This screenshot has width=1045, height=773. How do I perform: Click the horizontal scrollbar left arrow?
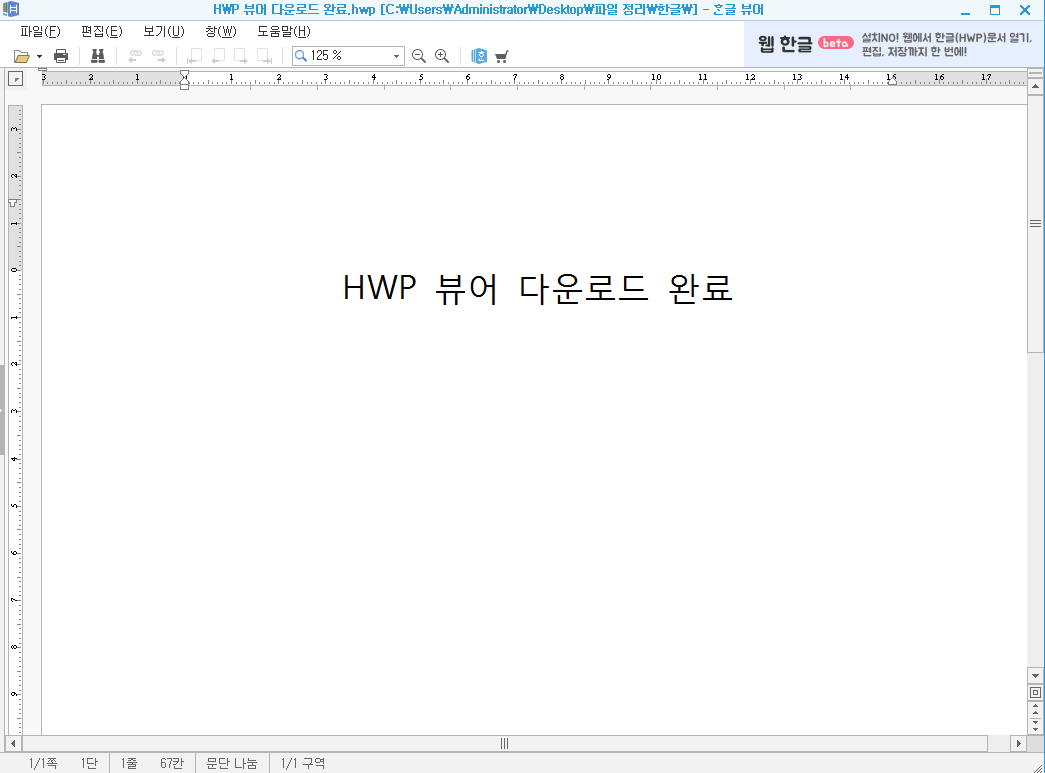[x=13, y=743]
